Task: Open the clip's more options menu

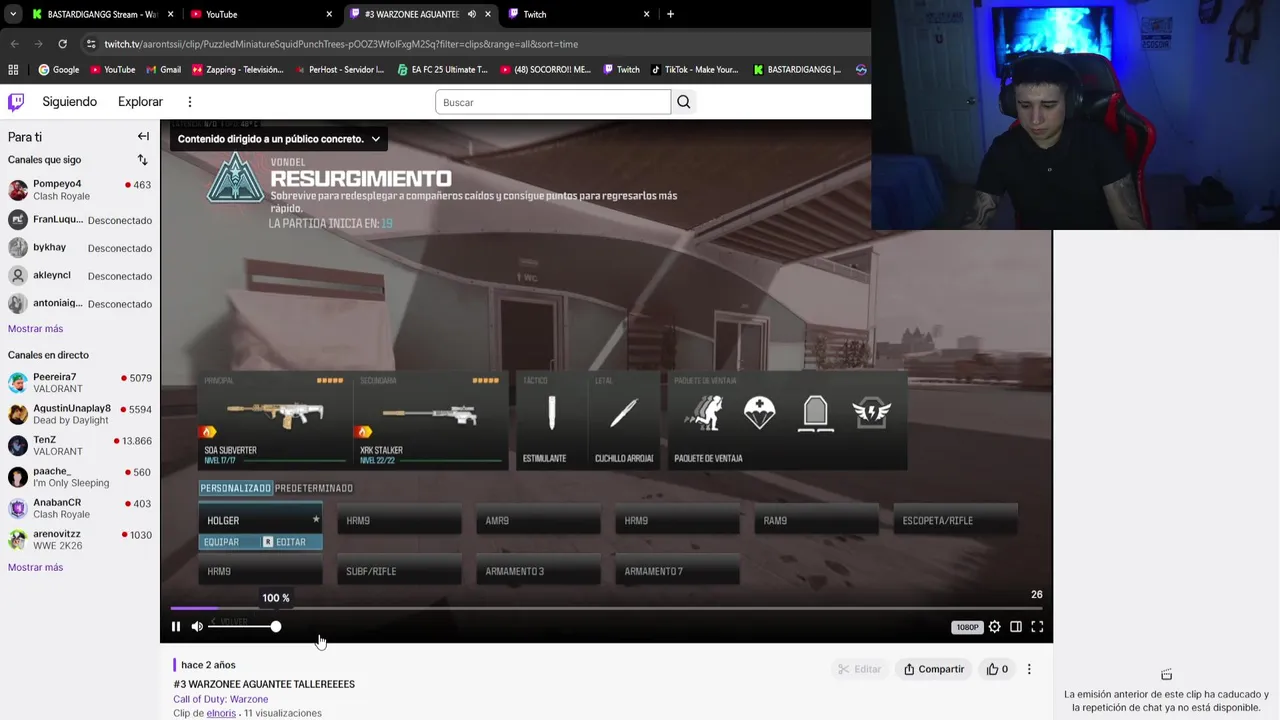Action: 1029,669
